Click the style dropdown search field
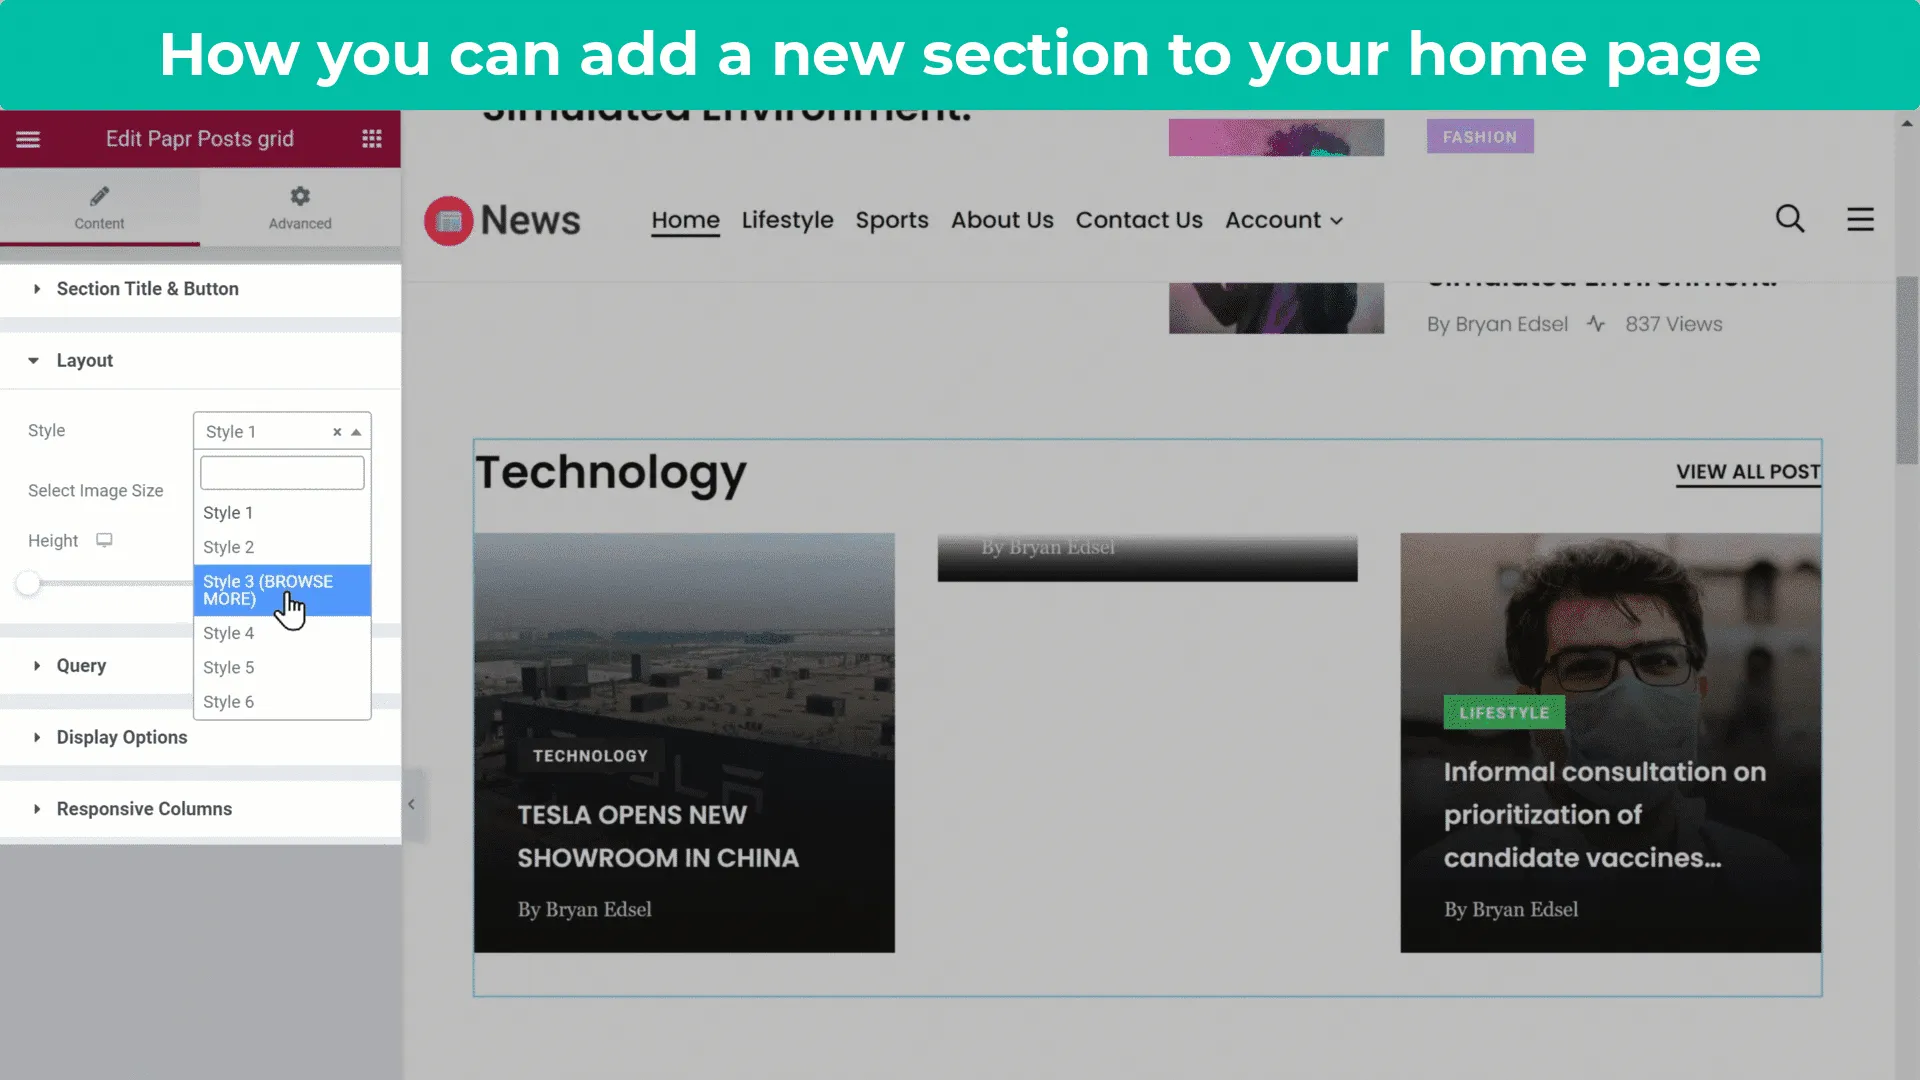1920x1080 pixels. [282, 473]
